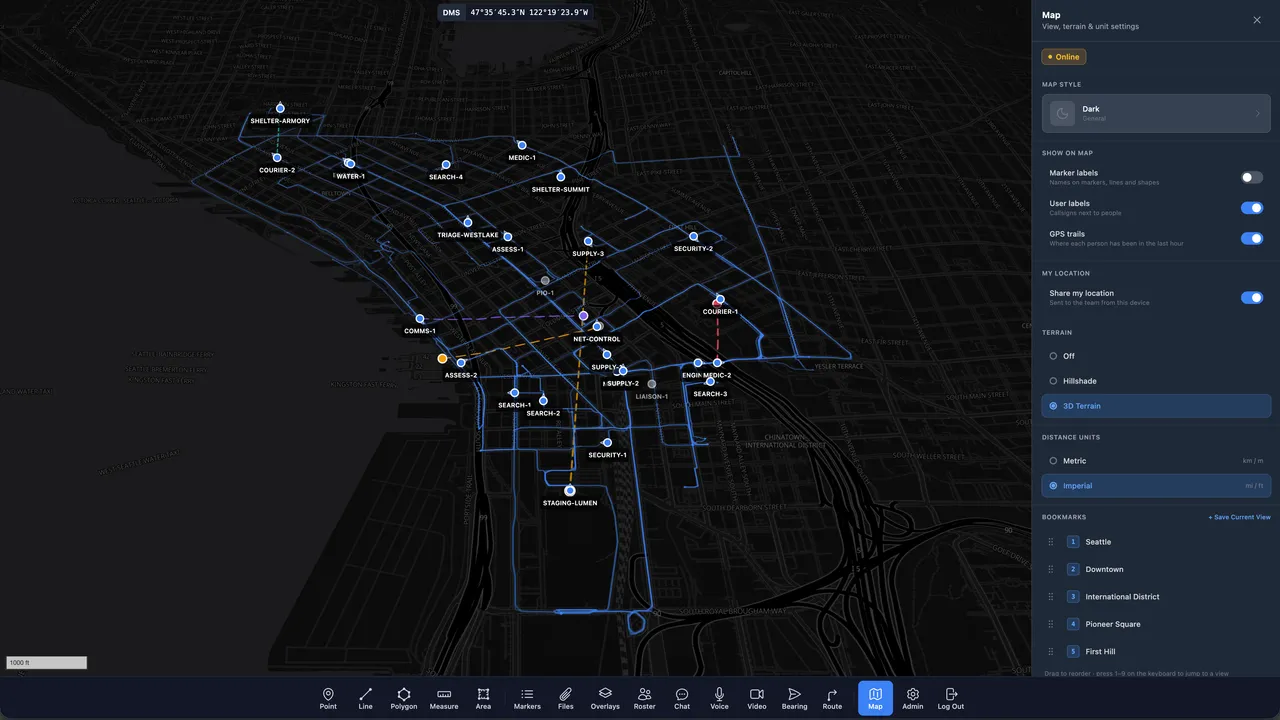Click the Online status badge
This screenshot has height=720, width=1280.
[1064, 57]
